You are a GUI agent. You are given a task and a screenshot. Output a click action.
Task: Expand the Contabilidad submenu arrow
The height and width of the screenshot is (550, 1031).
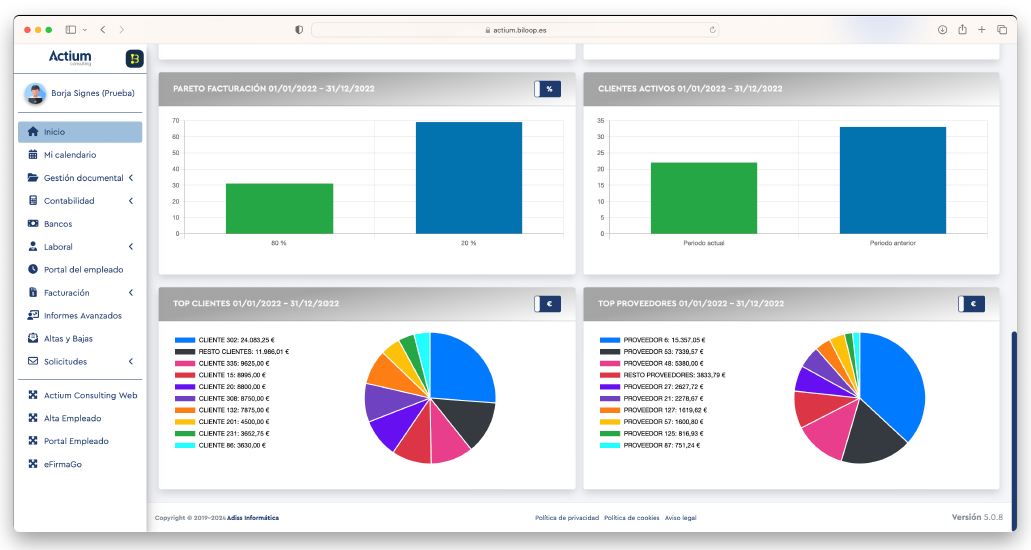point(131,201)
